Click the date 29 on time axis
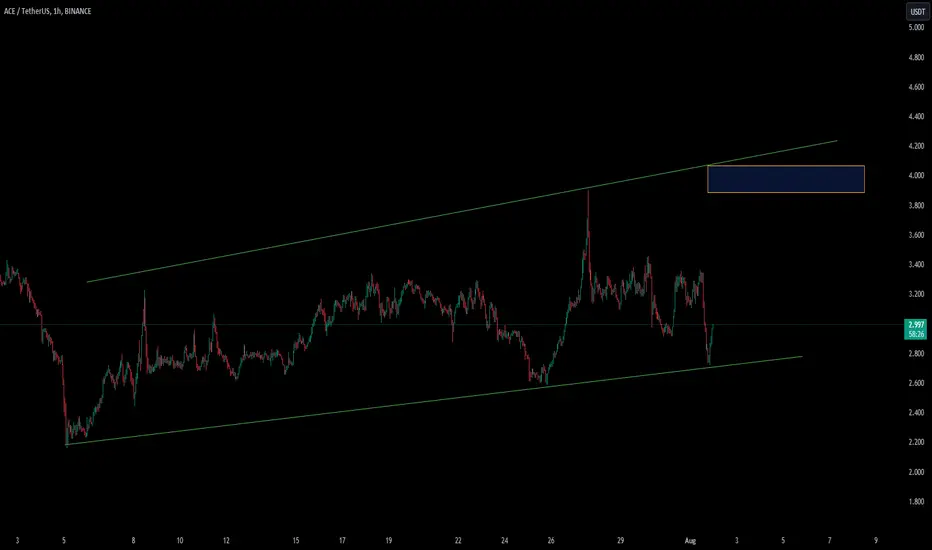This screenshot has width=932, height=550. pyautogui.click(x=620, y=540)
